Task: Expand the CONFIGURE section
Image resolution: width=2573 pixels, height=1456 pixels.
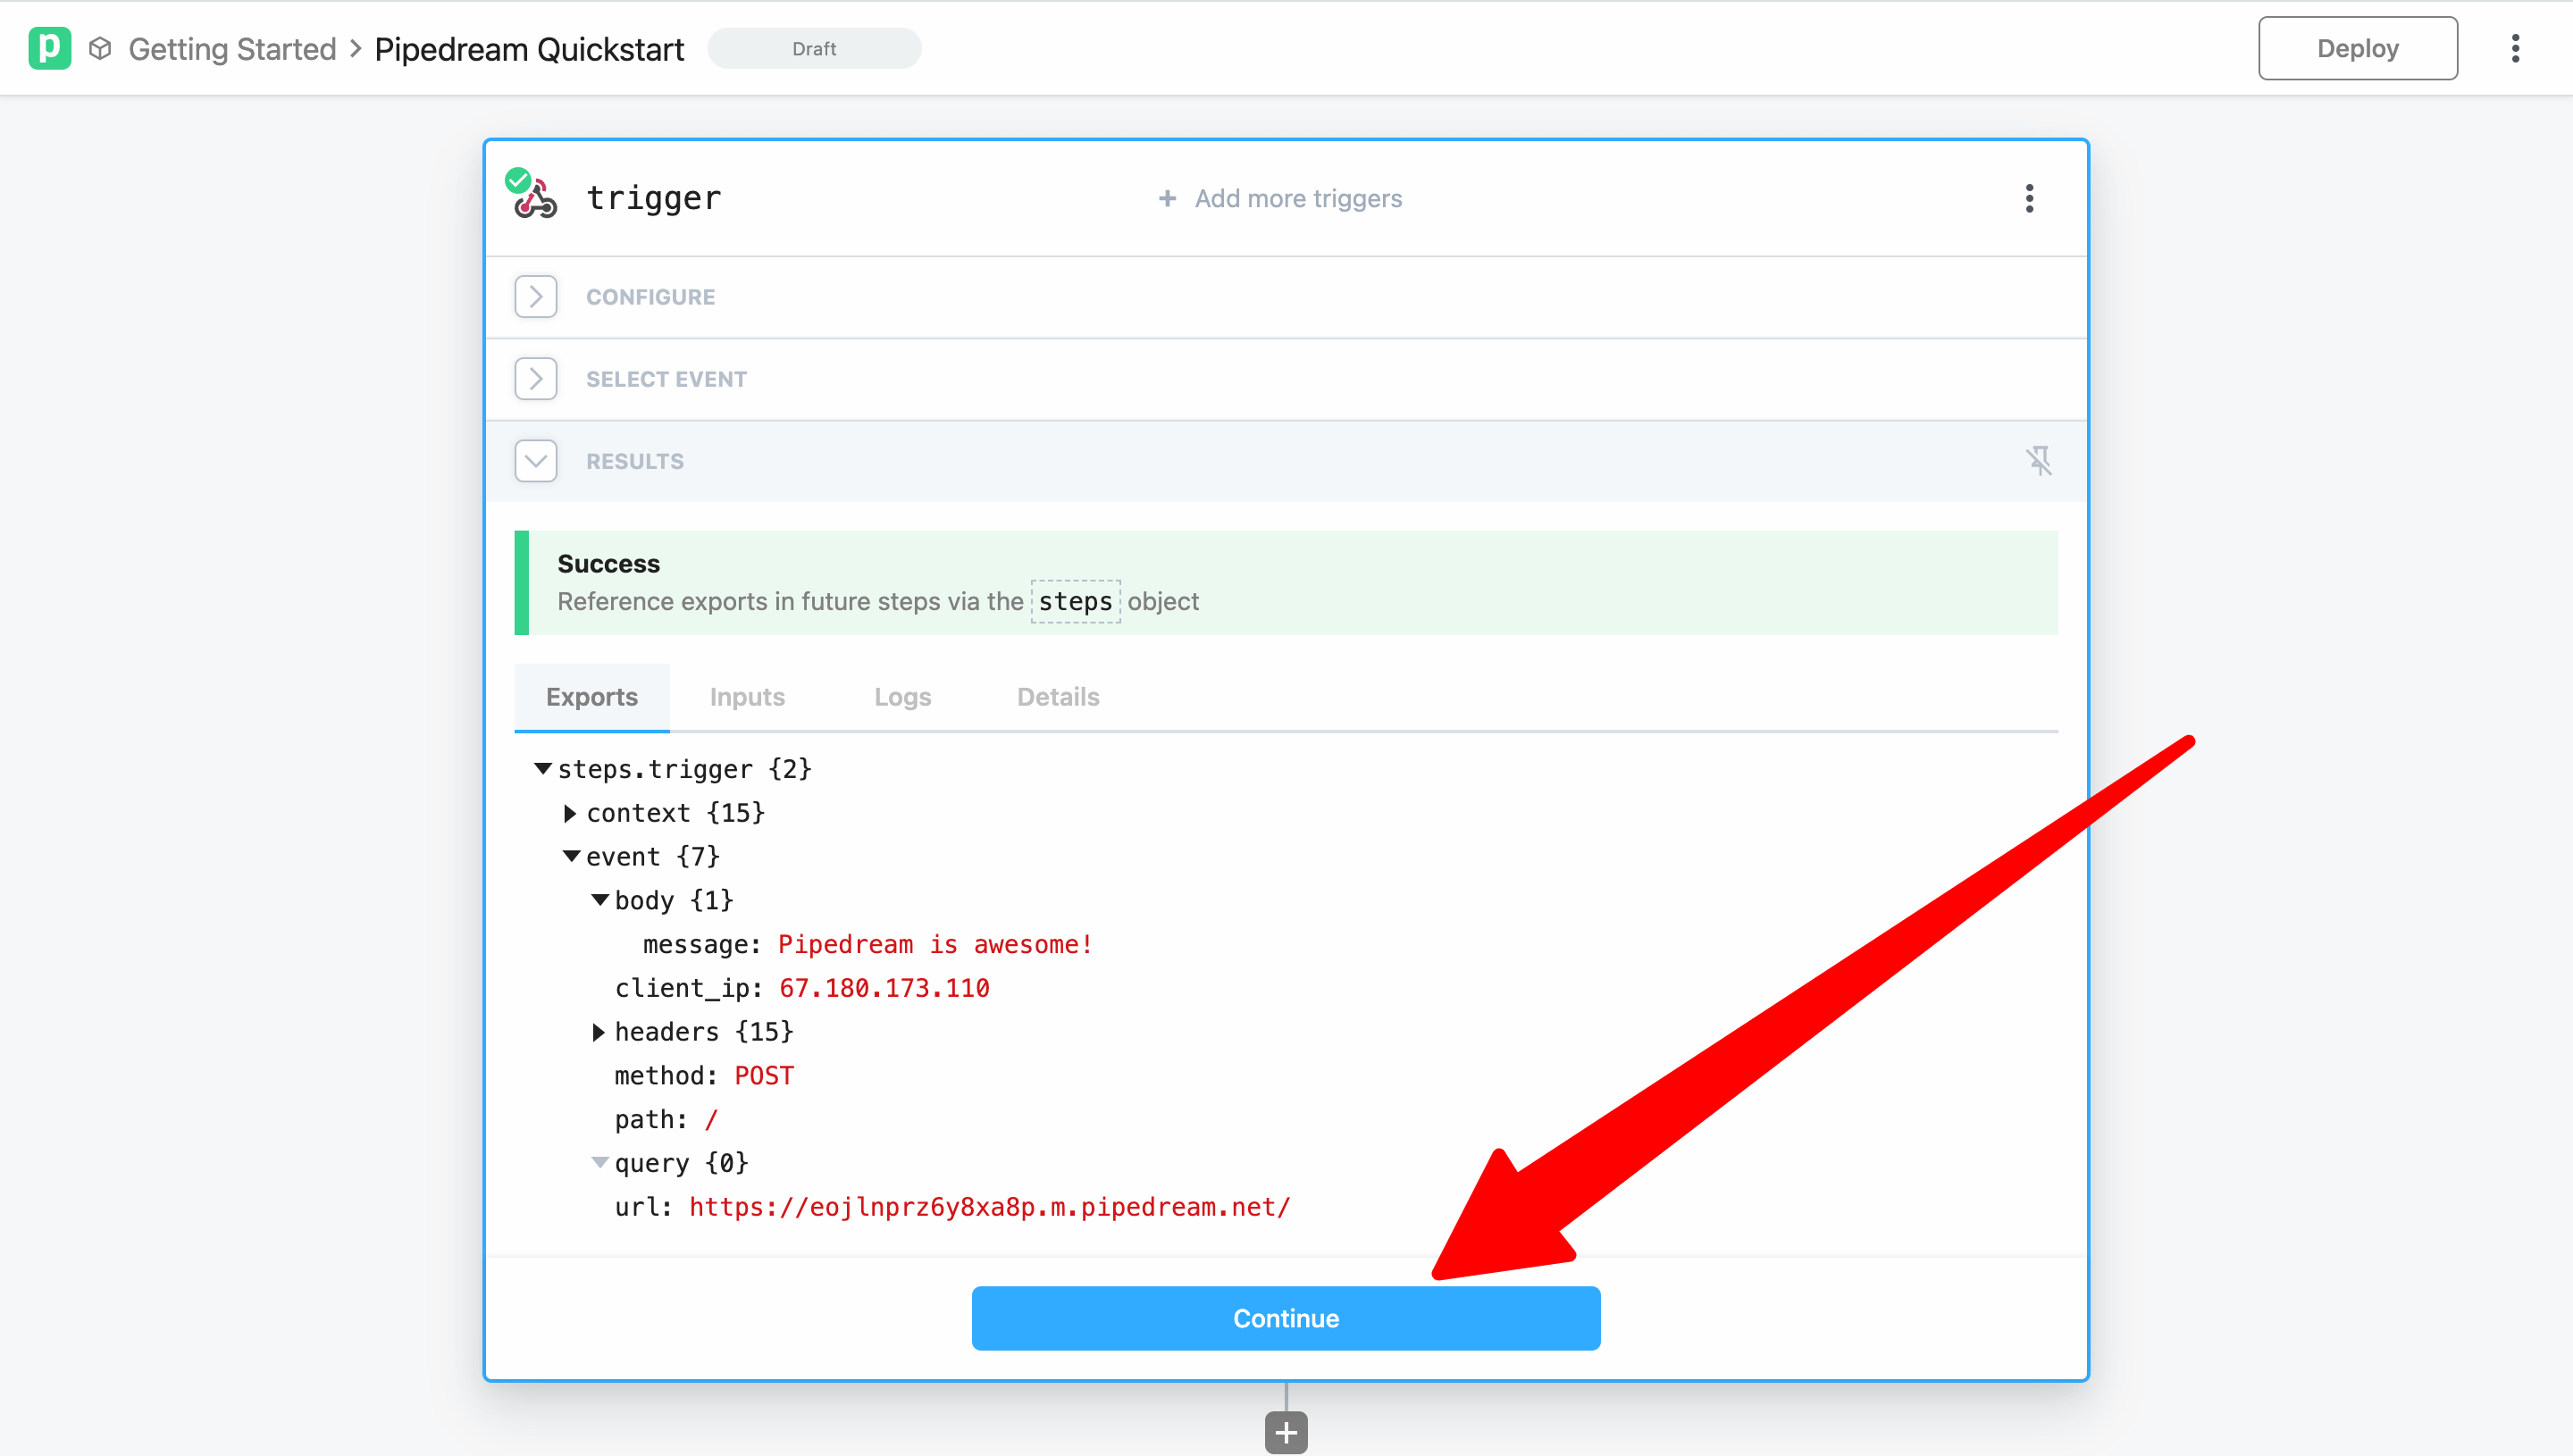Action: (x=536, y=297)
